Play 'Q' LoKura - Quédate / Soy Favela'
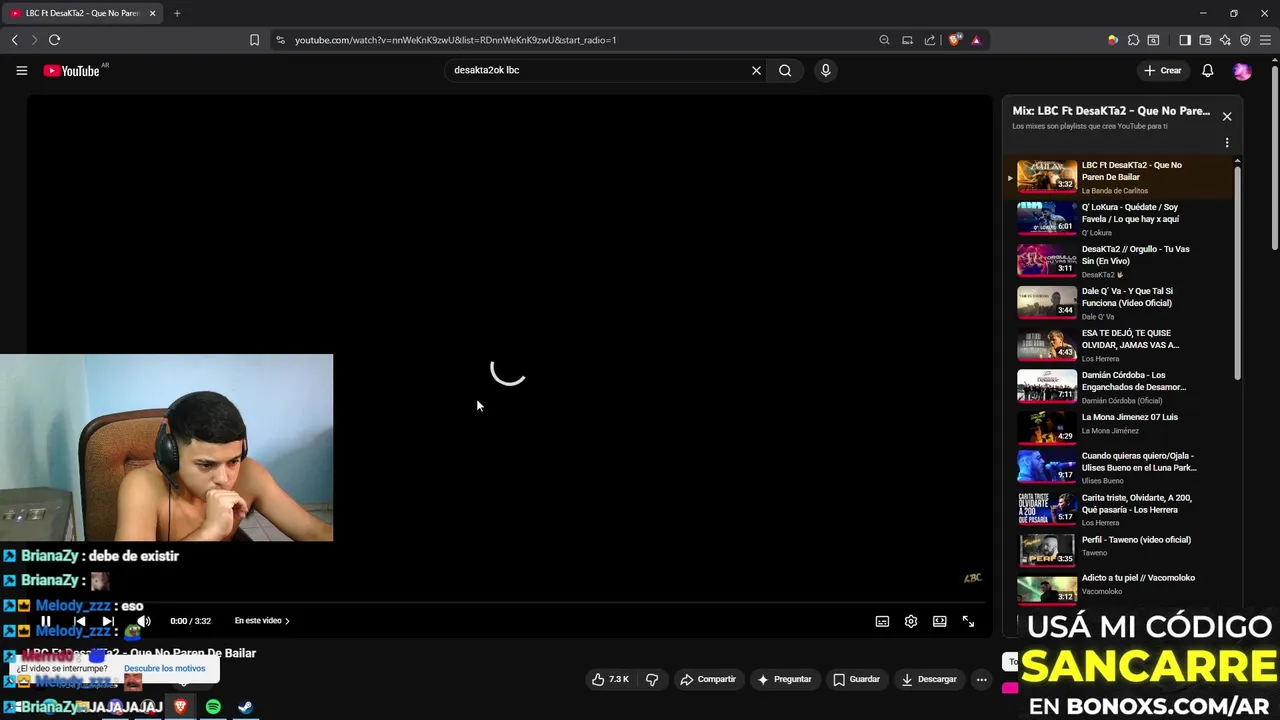 pyautogui.click(x=1120, y=219)
